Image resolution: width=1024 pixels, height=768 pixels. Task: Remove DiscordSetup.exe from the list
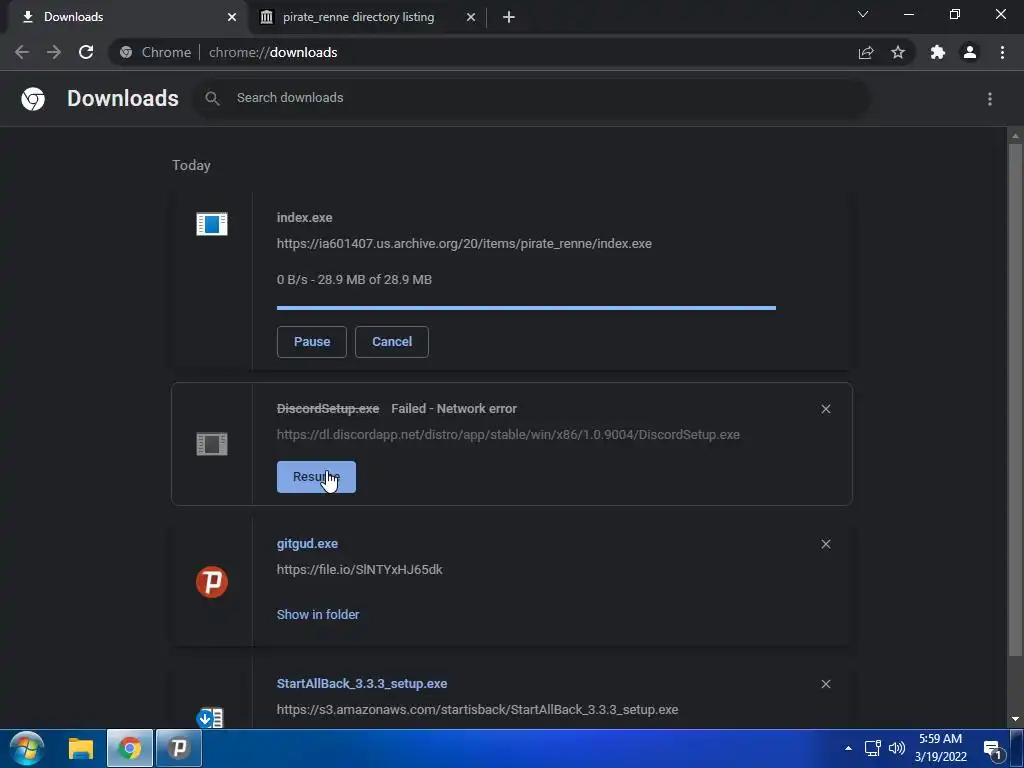[826, 409]
